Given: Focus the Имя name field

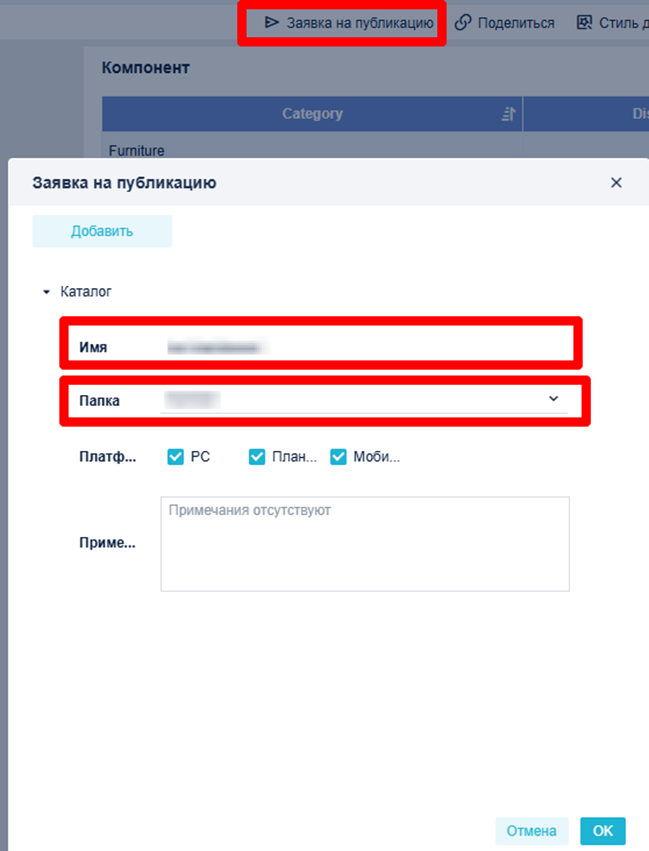Looking at the screenshot, I should 364,346.
